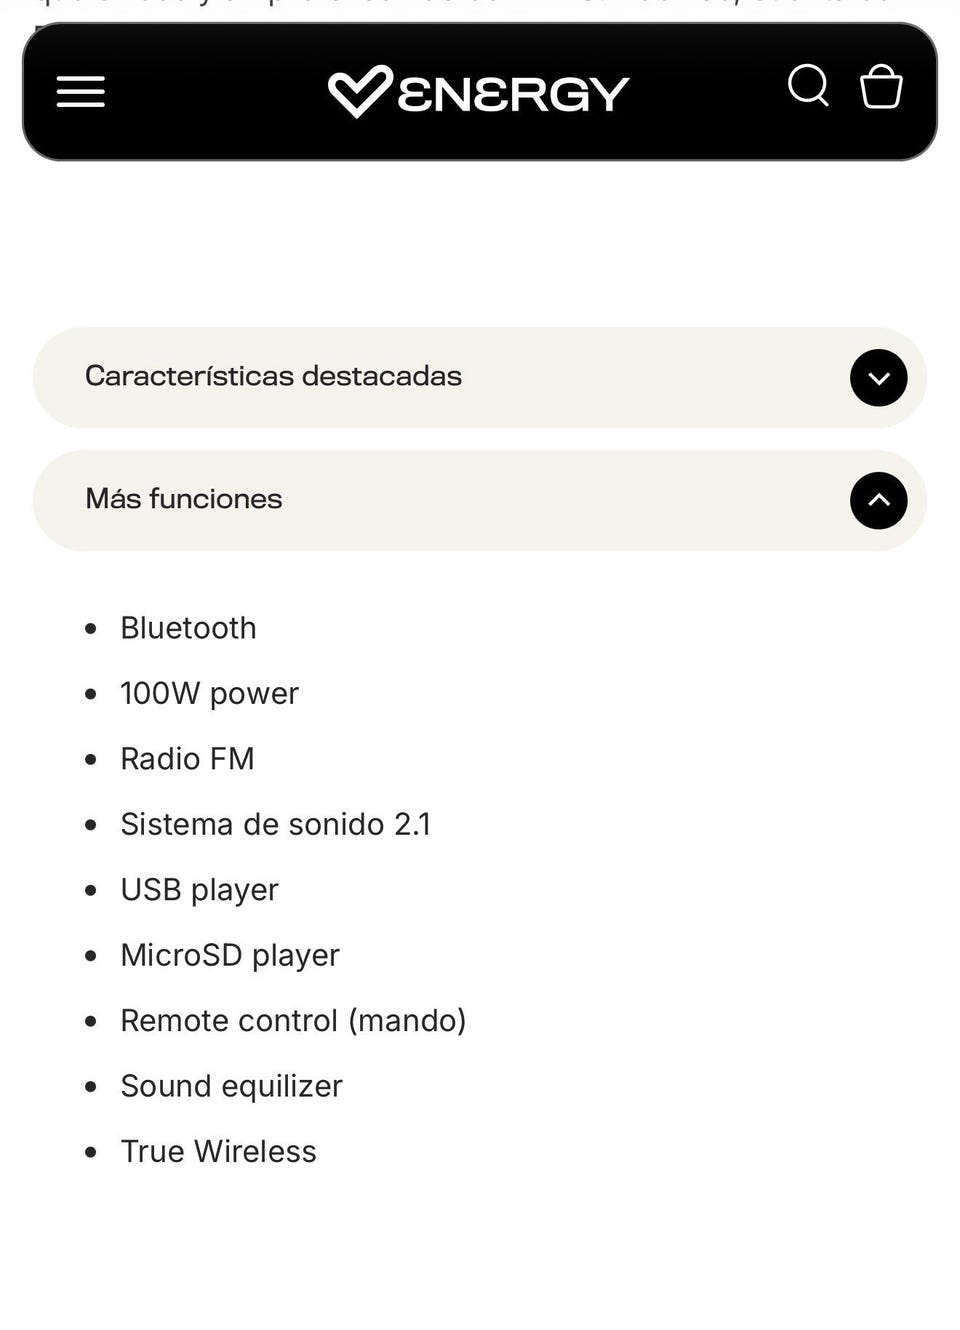This screenshot has height=1330, width=960.
Task: Click the Características destacadas section title
Action: pyautogui.click(x=273, y=377)
